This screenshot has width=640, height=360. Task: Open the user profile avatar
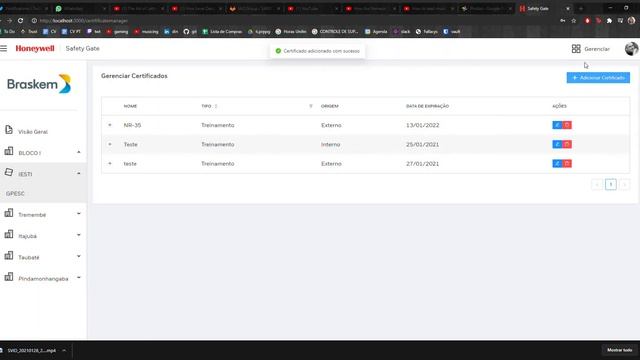coord(631,49)
